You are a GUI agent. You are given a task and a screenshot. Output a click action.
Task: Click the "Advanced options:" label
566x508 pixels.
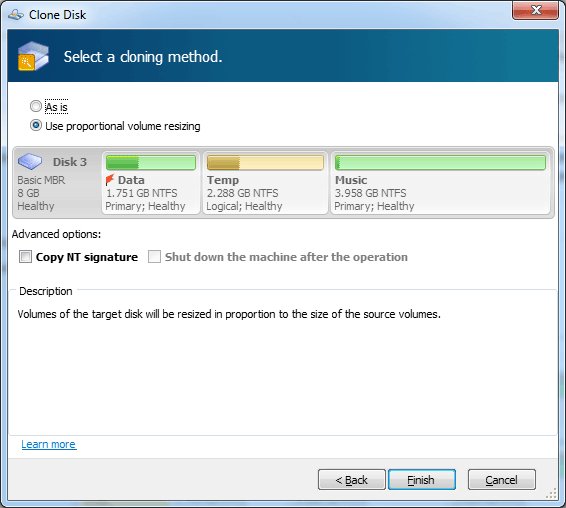click(56, 234)
